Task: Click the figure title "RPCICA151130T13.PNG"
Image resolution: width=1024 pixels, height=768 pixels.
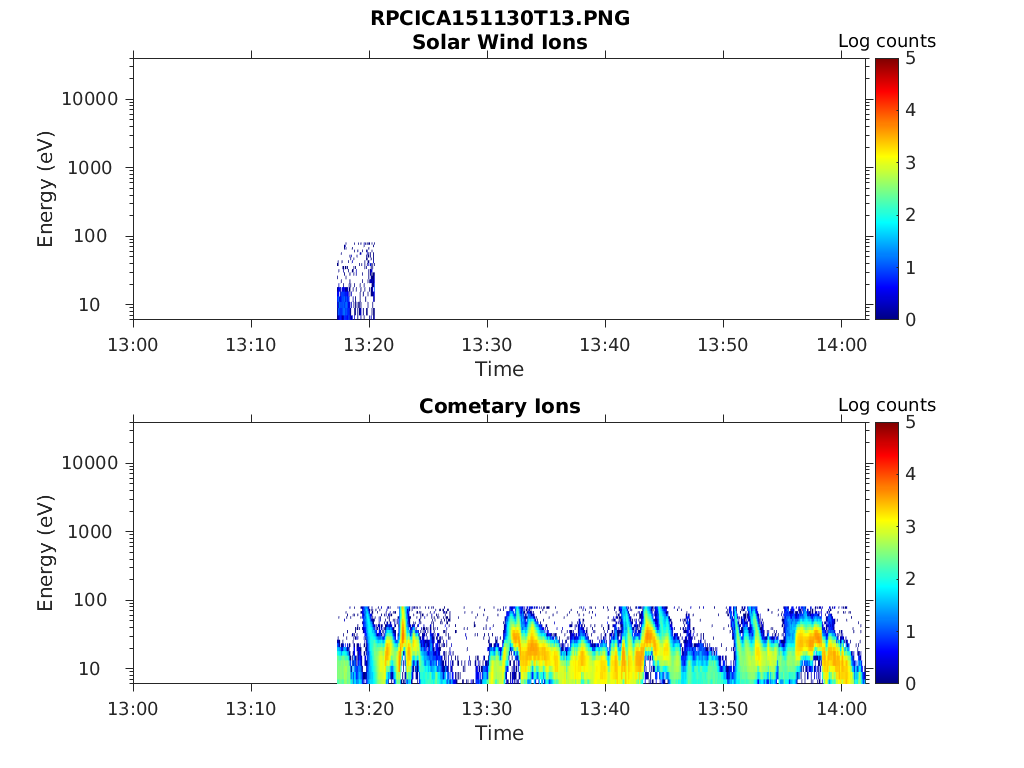Action: (x=500, y=18)
